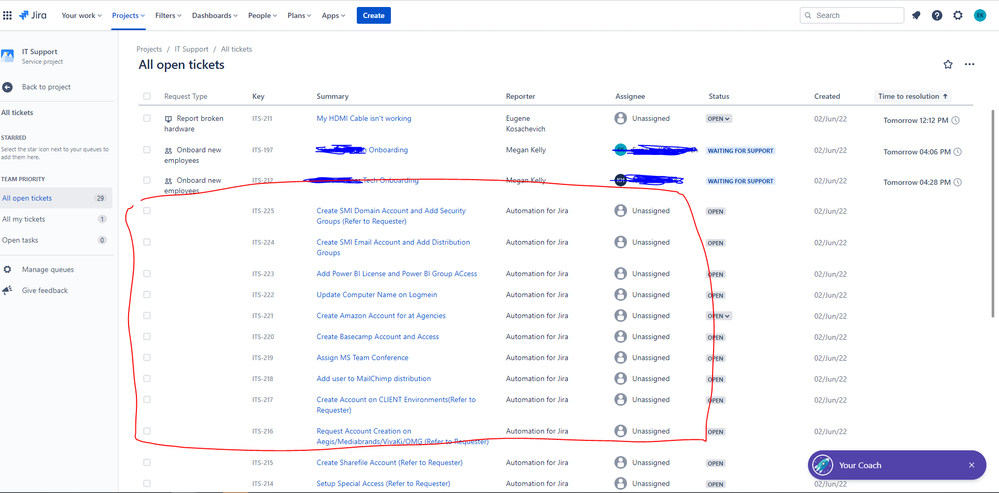Open the OPEN status dropdown for ITS-211
Image resolution: width=999 pixels, height=493 pixels.
719,118
